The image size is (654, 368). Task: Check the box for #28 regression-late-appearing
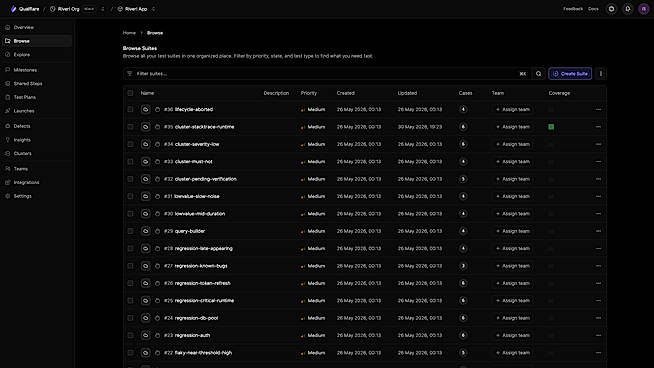(x=131, y=248)
